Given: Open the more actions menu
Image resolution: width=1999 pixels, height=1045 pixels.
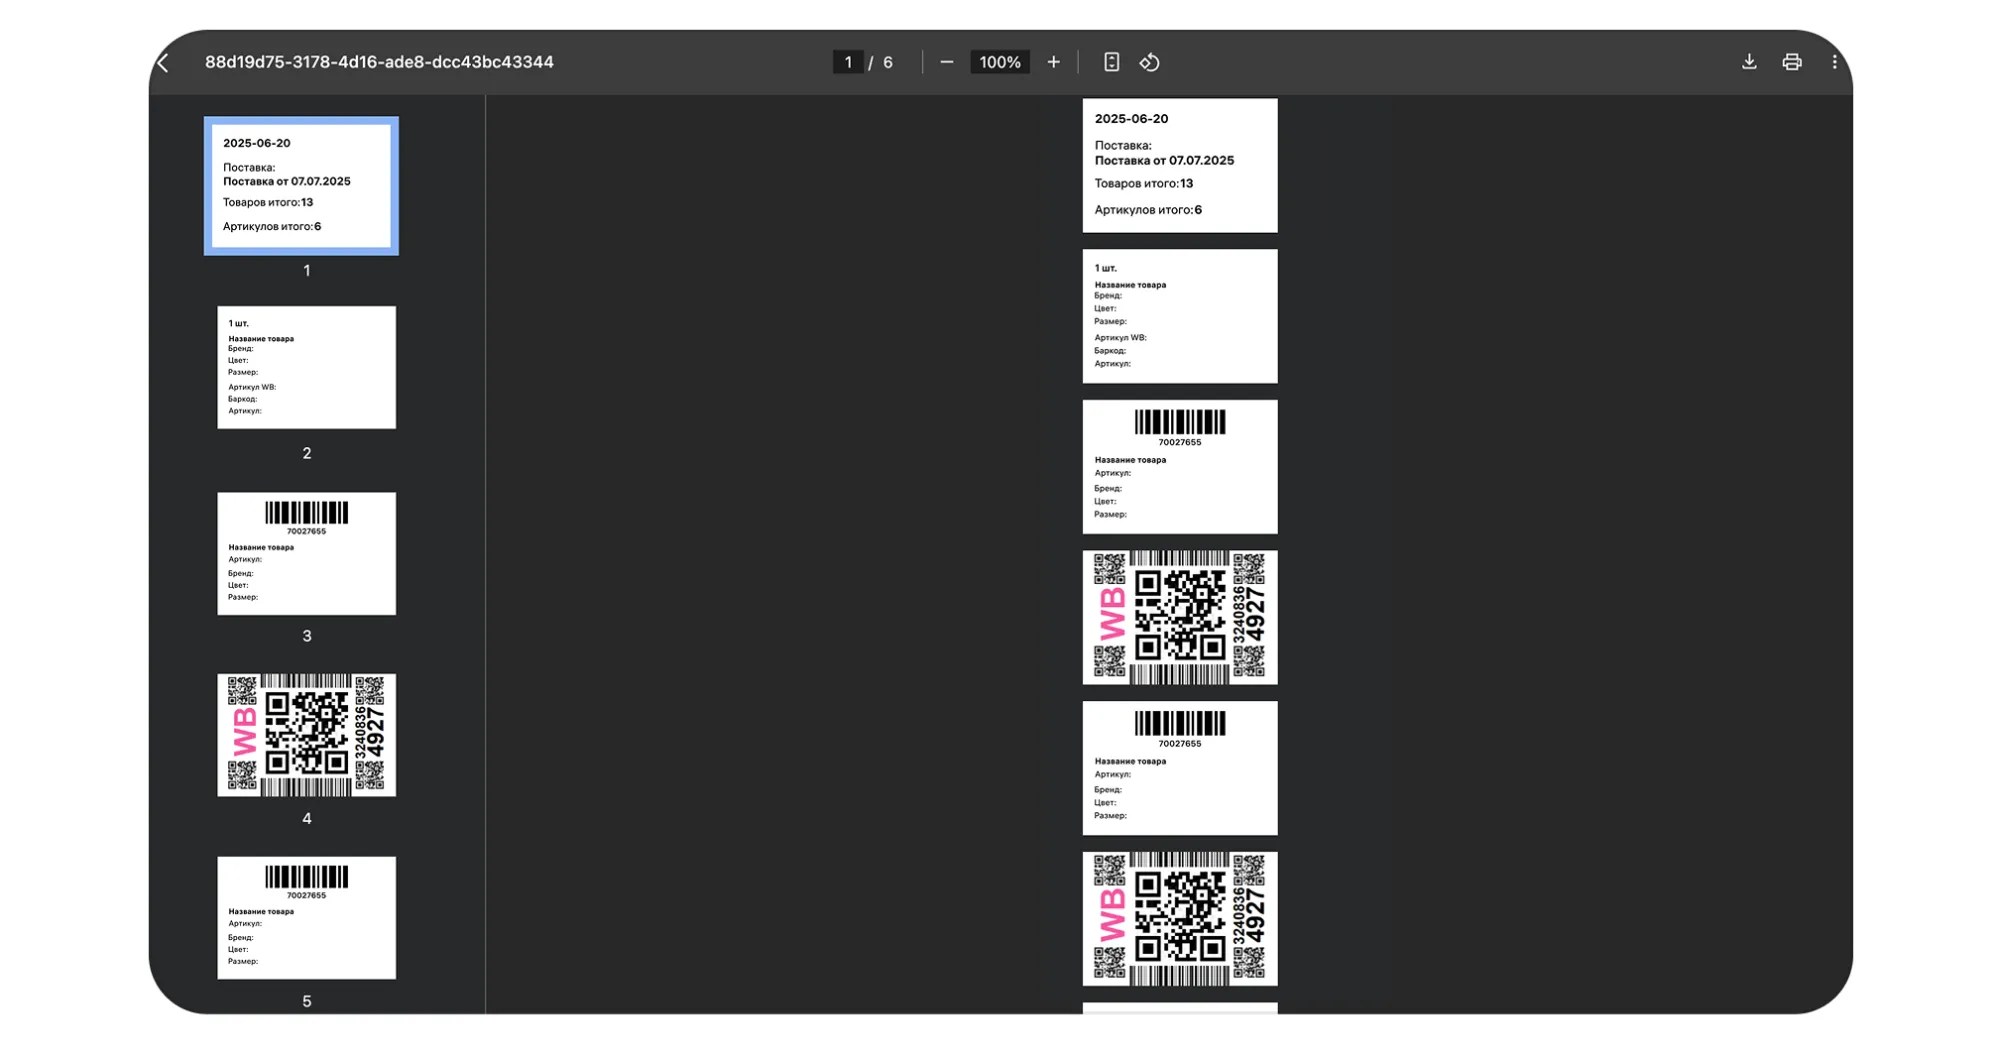Looking at the screenshot, I should pyautogui.click(x=1834, y=62).
